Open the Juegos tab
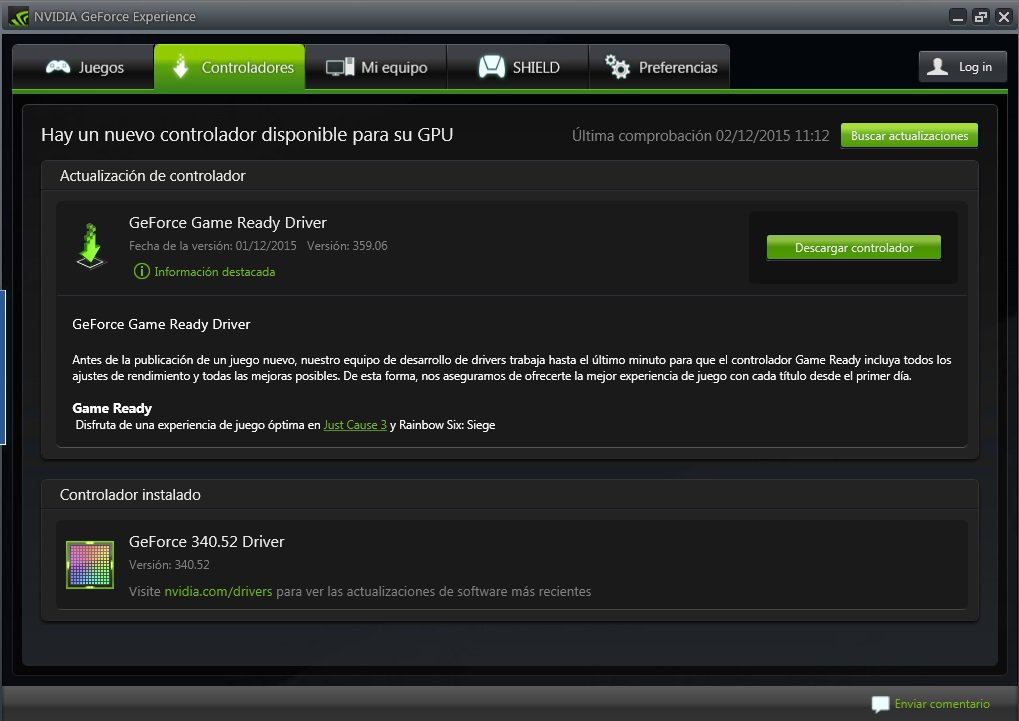1019x721 pixels. (x=83, y=67)
